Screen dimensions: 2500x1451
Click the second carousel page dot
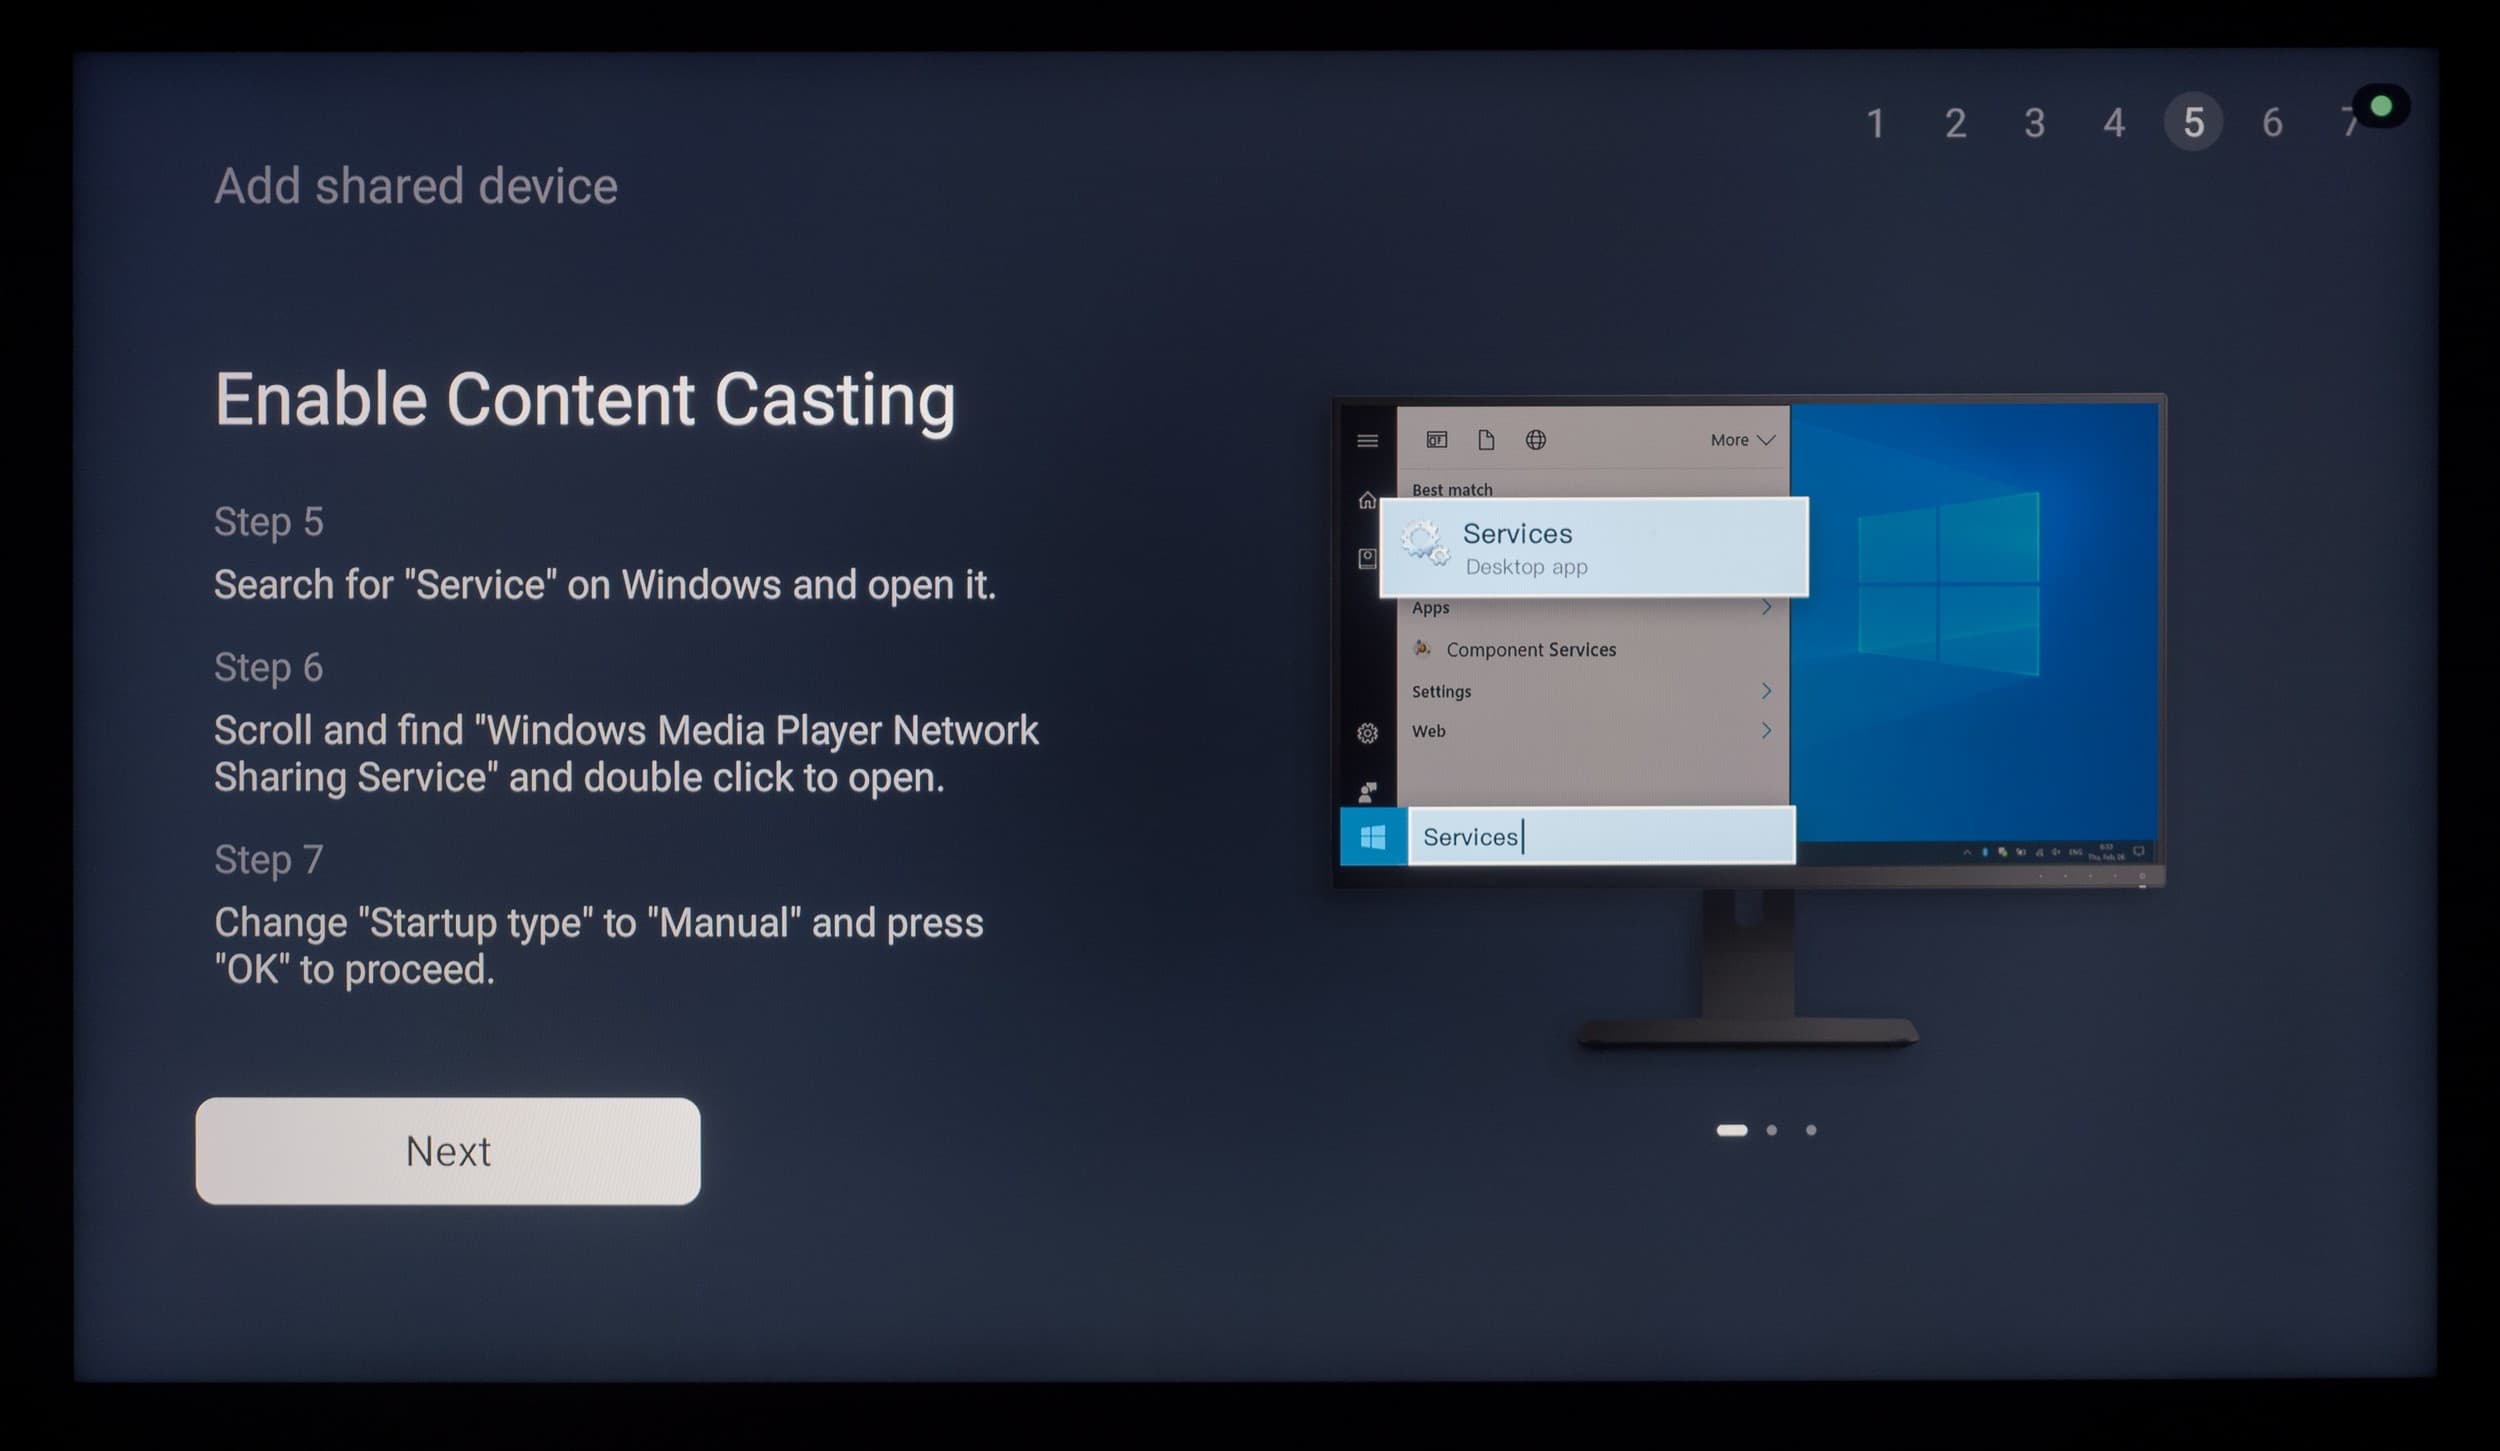coord(1772,1130)
